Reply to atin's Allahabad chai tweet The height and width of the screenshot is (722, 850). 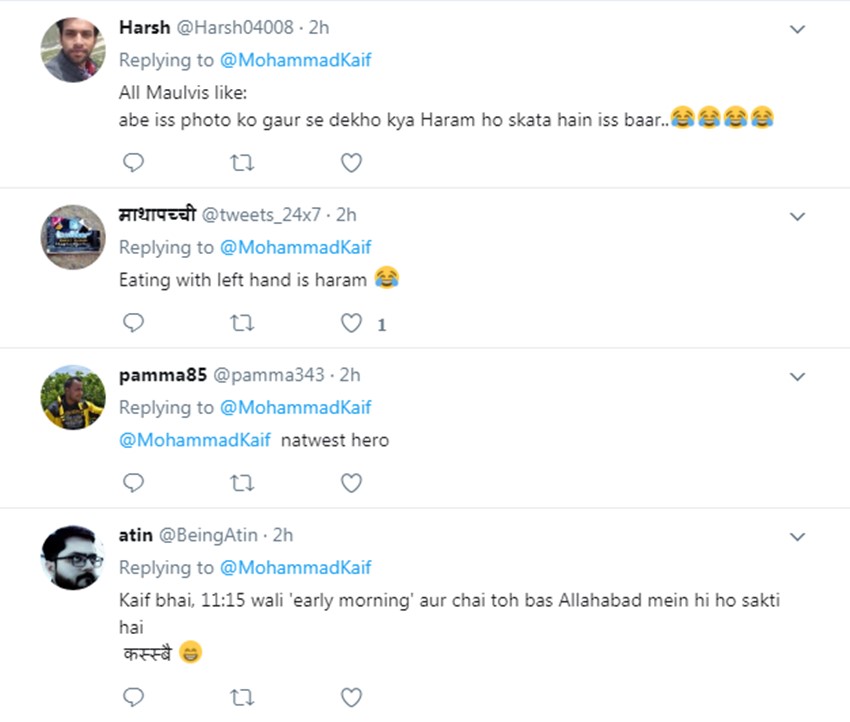pos(133,696)
